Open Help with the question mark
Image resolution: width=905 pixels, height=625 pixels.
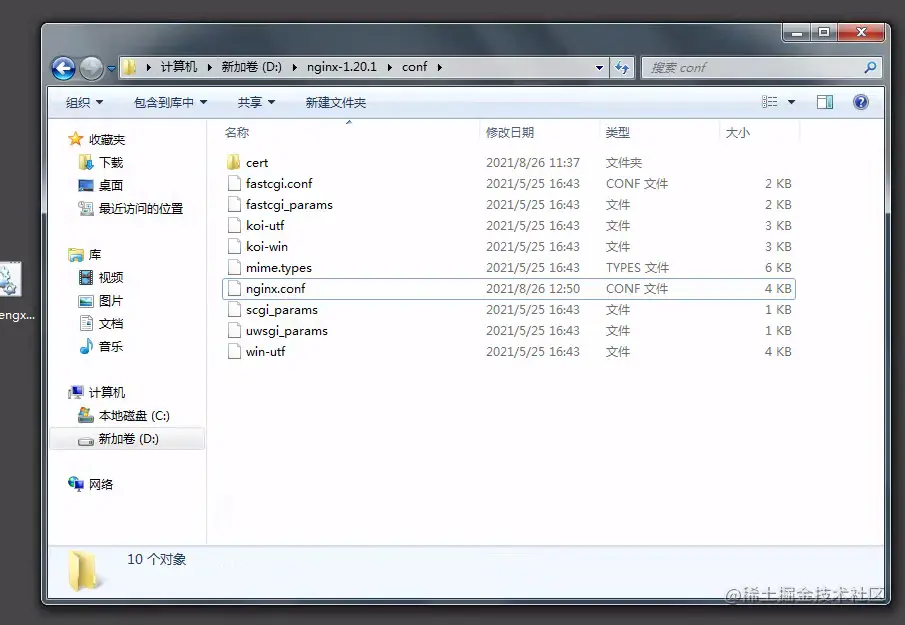861,102
